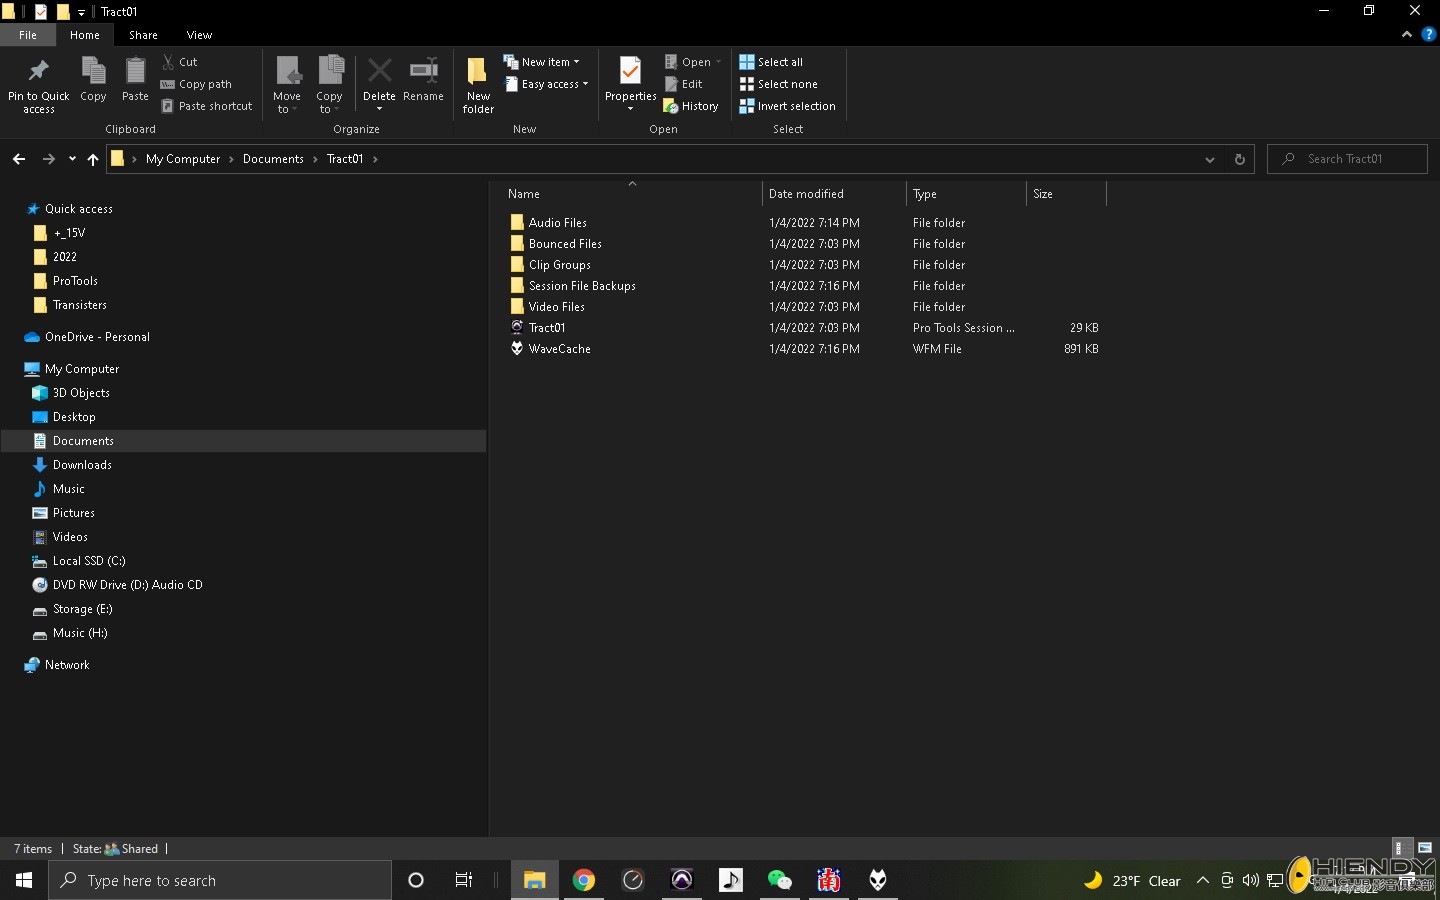Open the Easy access dropdown

pyautogui.click(x=545, y=84)
